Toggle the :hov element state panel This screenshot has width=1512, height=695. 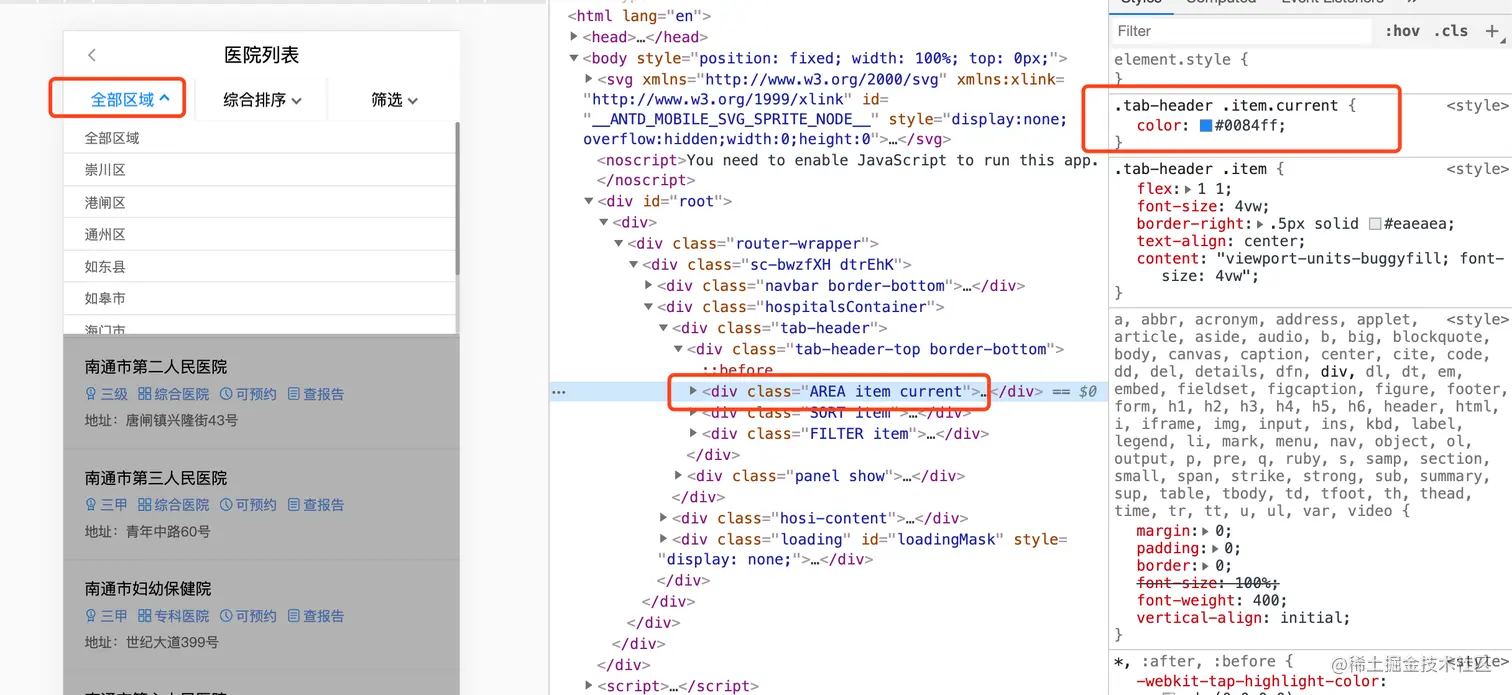(x=1402, y=31)
